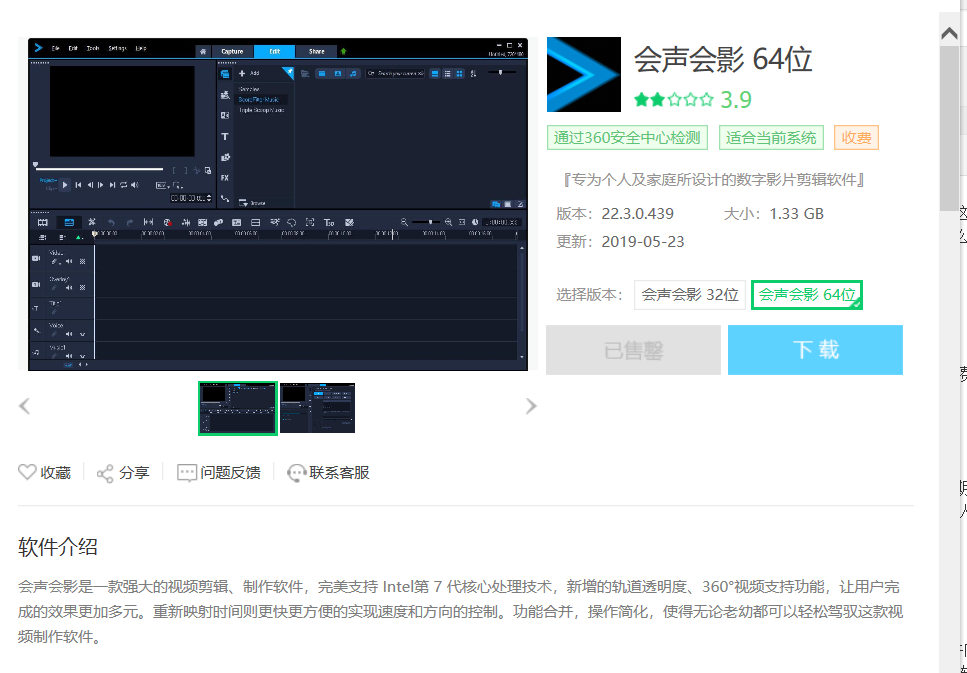Click the 软件介绍 section heading
The image size is (967, 673).
57,547
